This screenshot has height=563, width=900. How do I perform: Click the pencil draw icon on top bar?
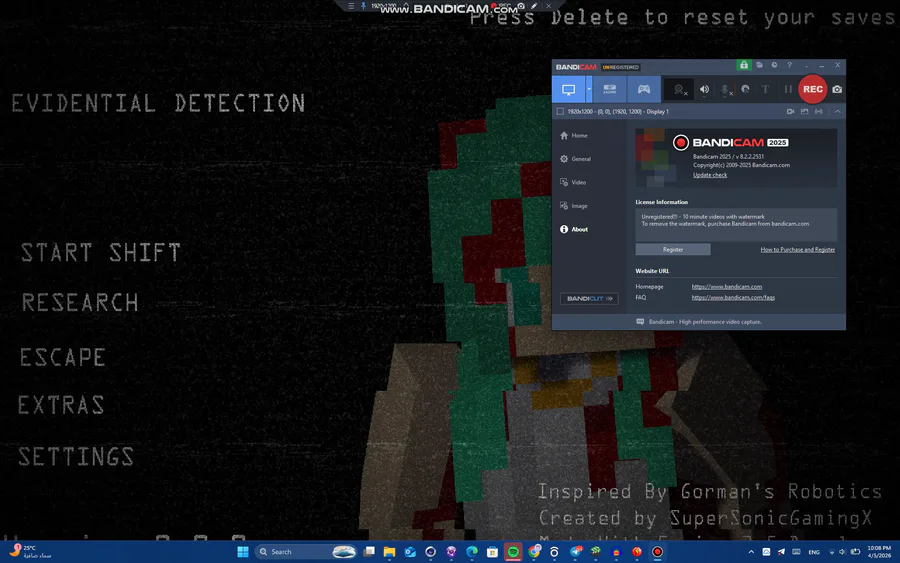pos(534,6)
